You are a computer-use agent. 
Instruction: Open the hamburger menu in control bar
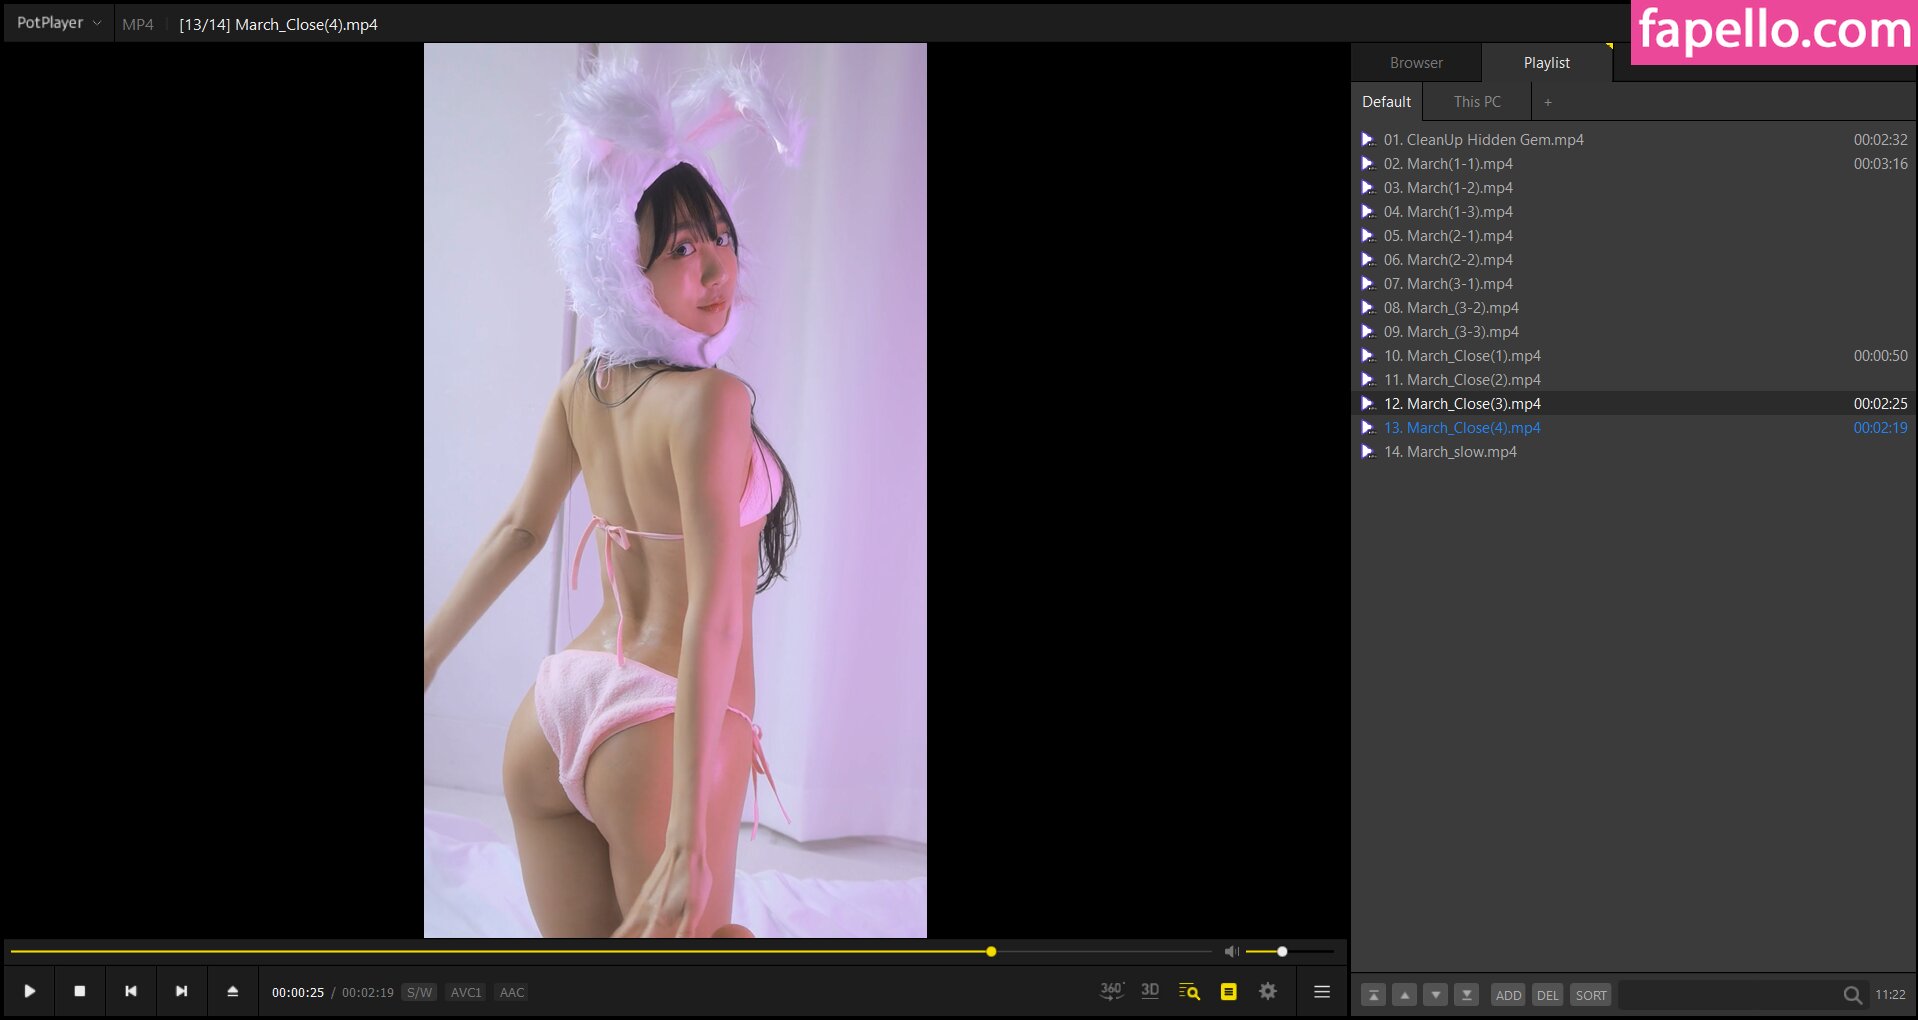[x=1321, y=991]
